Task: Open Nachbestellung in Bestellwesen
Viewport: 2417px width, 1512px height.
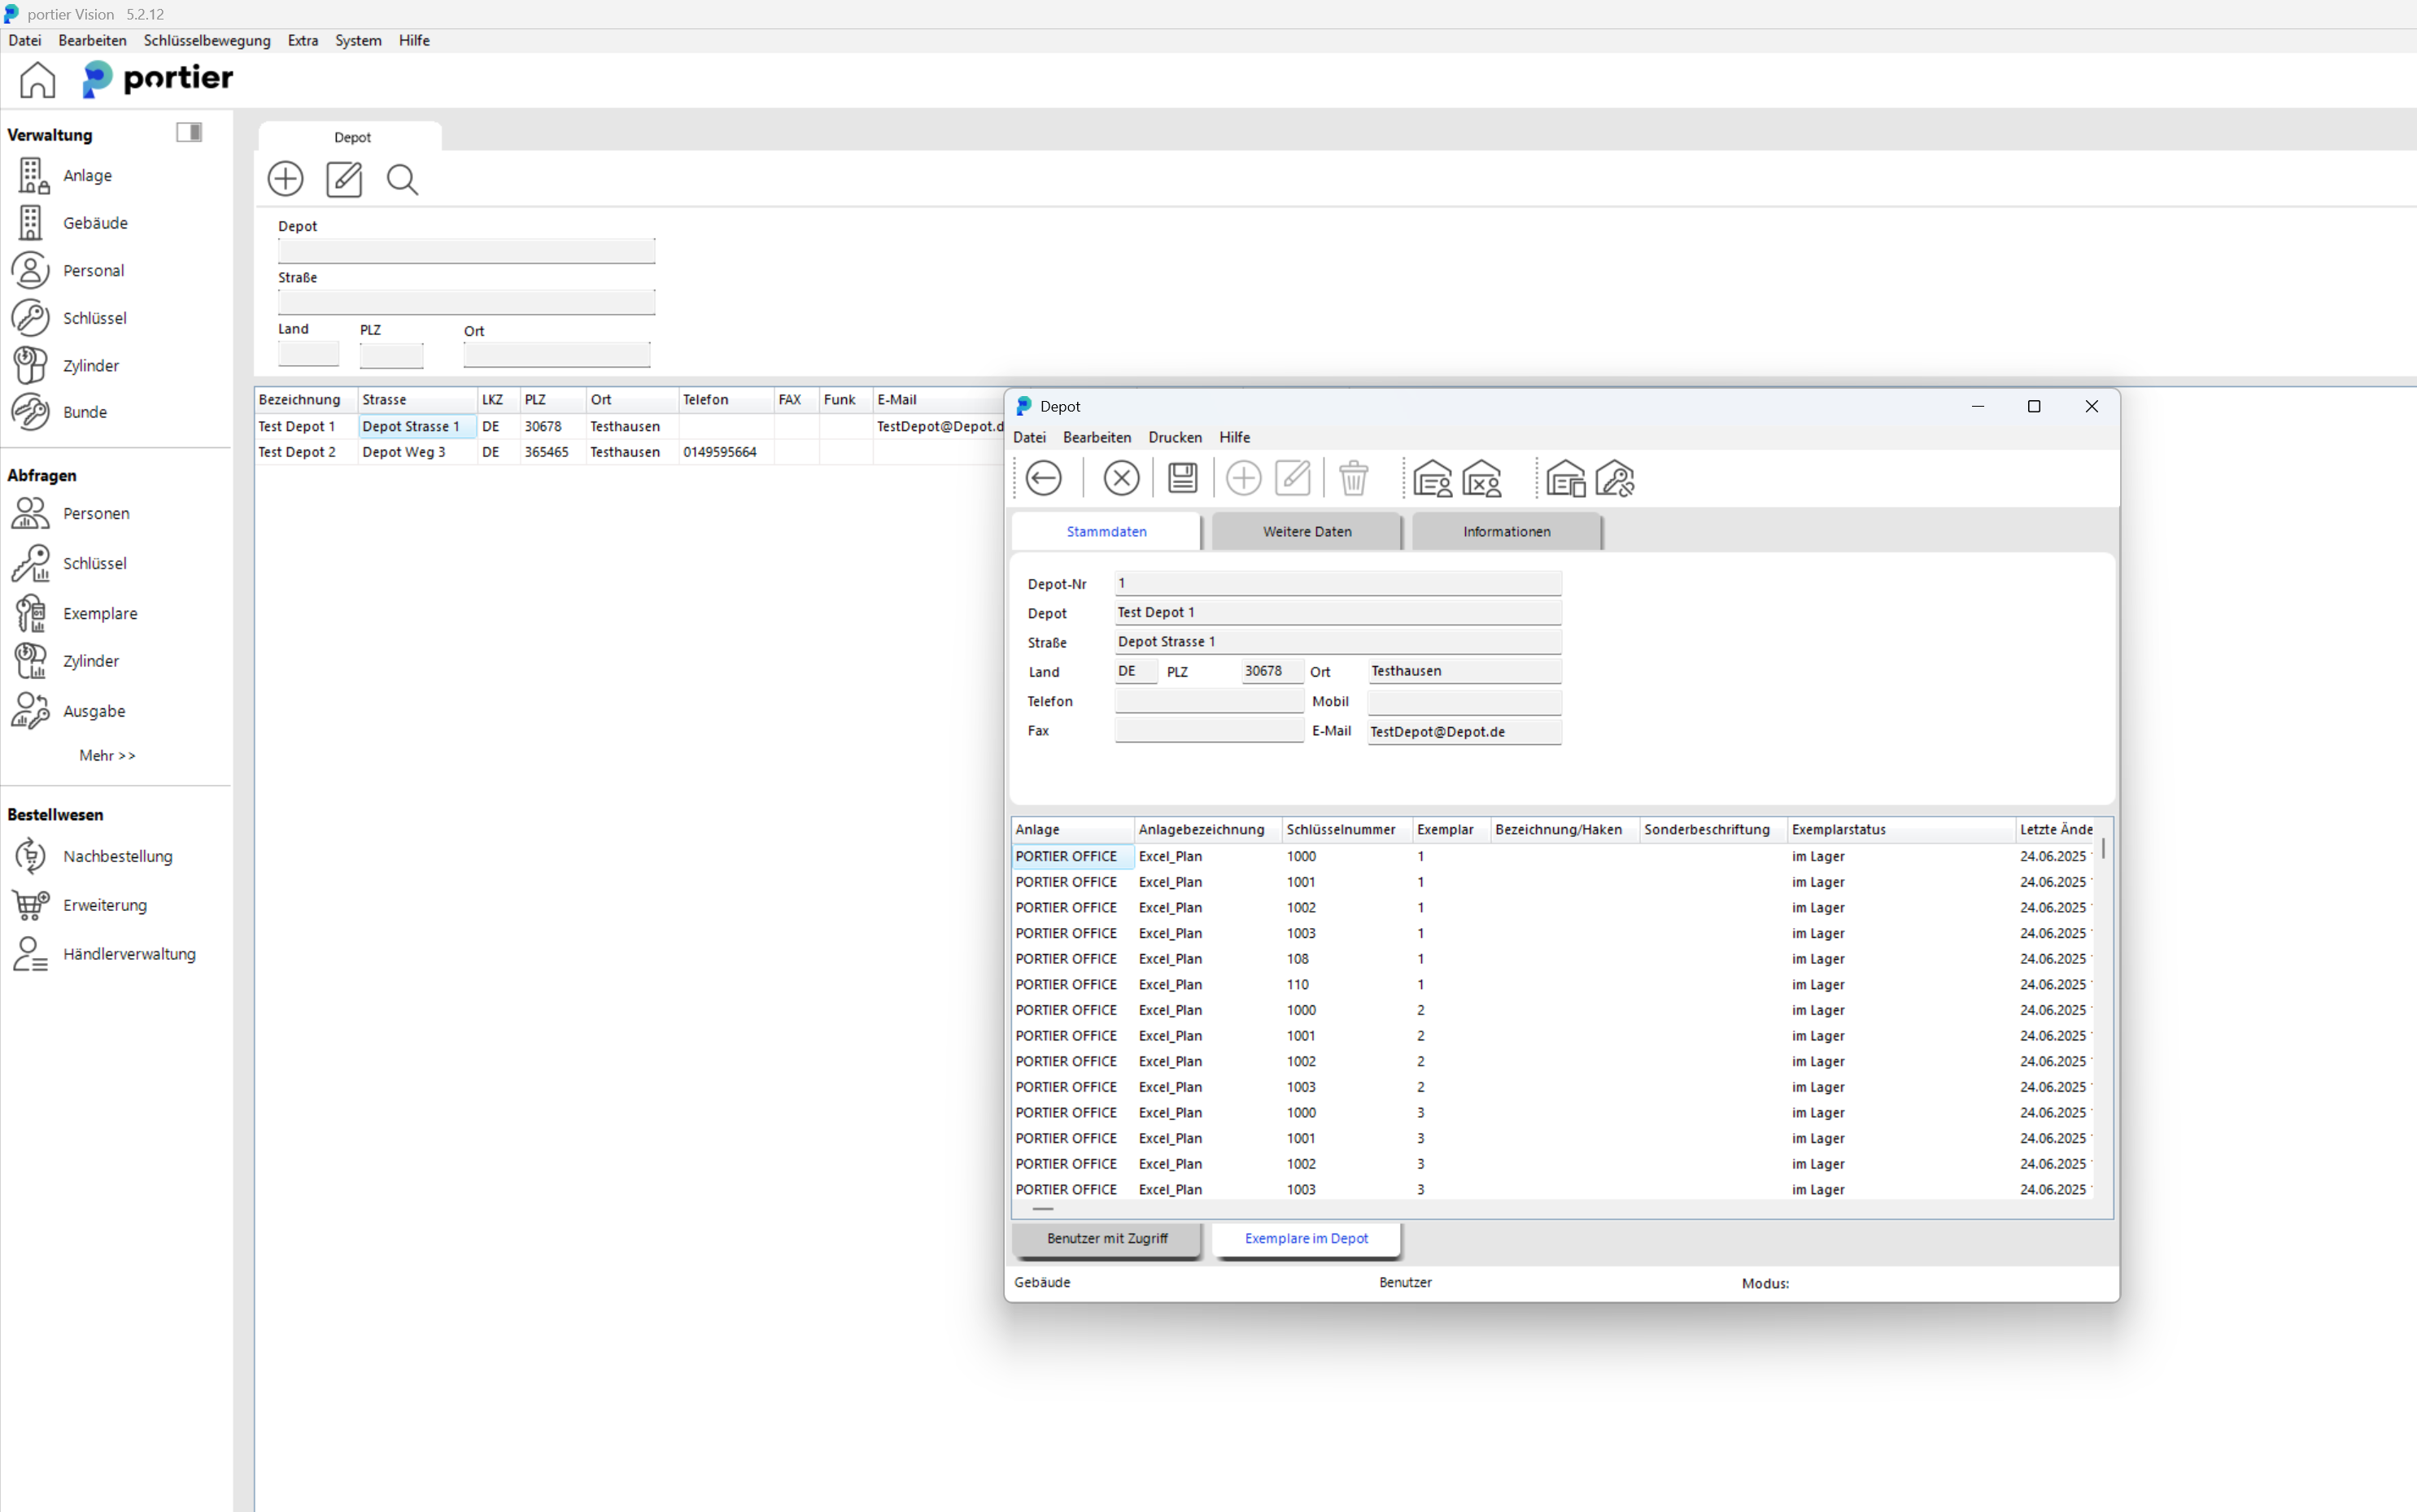Action: coord(117,856)
